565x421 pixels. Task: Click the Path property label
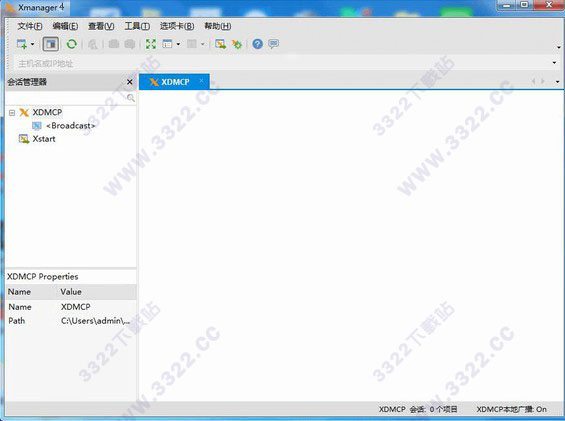point(17,321)
